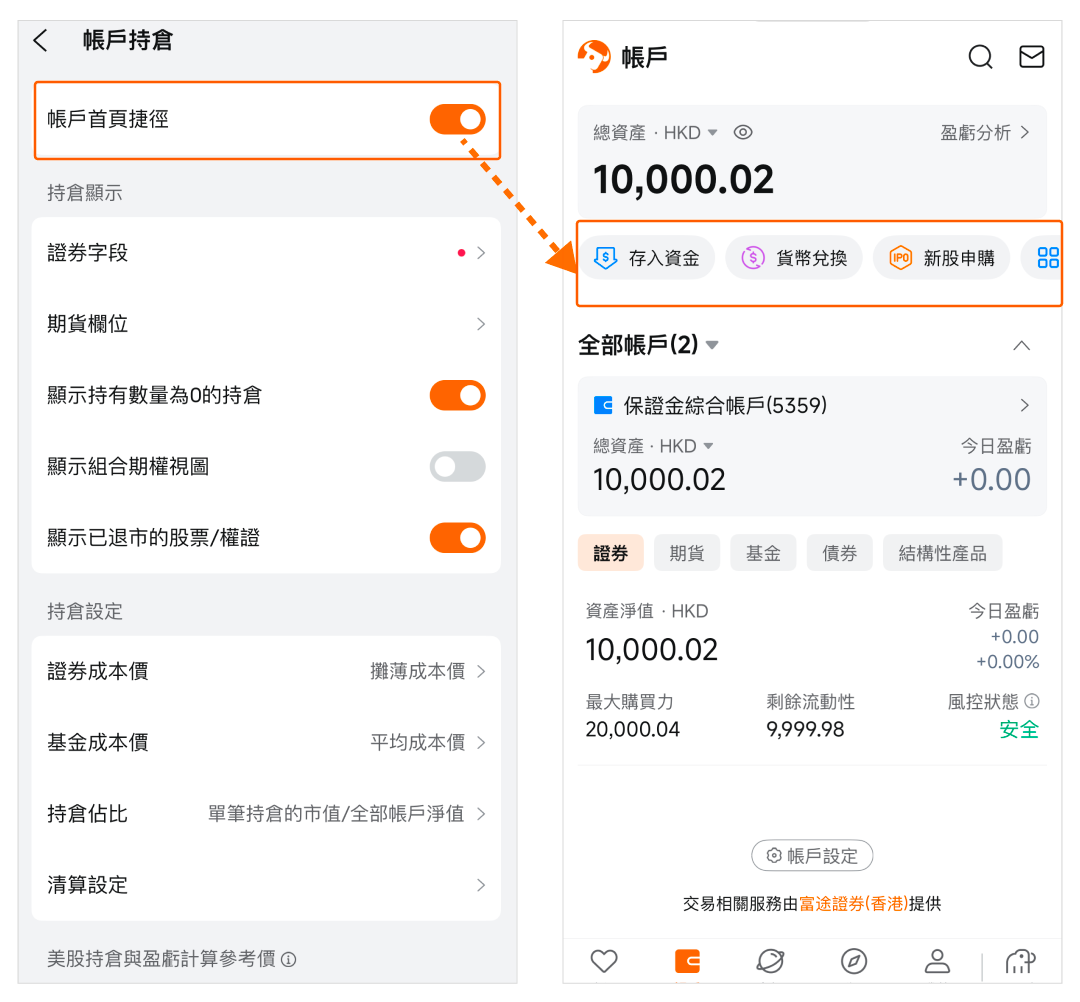Viewport: 1080px width, 1002px height.
Task: Open the search magnifier icon
Action: tap(980, 57)
